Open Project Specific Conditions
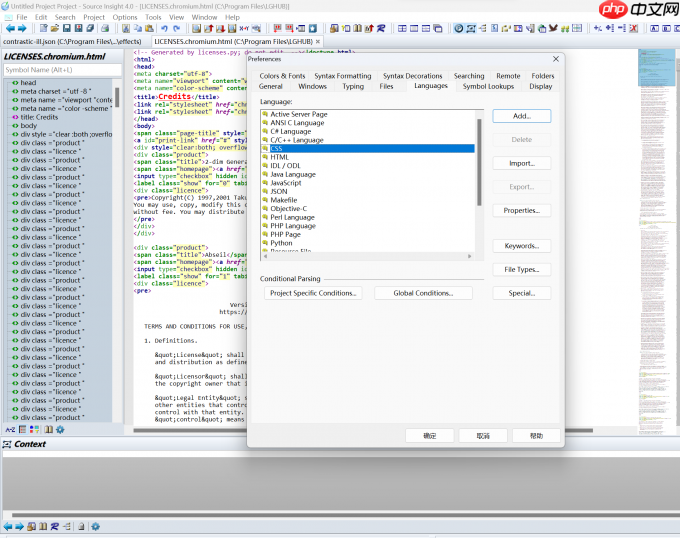The height and width of the screenshot is (538, 680). [313, 293]
